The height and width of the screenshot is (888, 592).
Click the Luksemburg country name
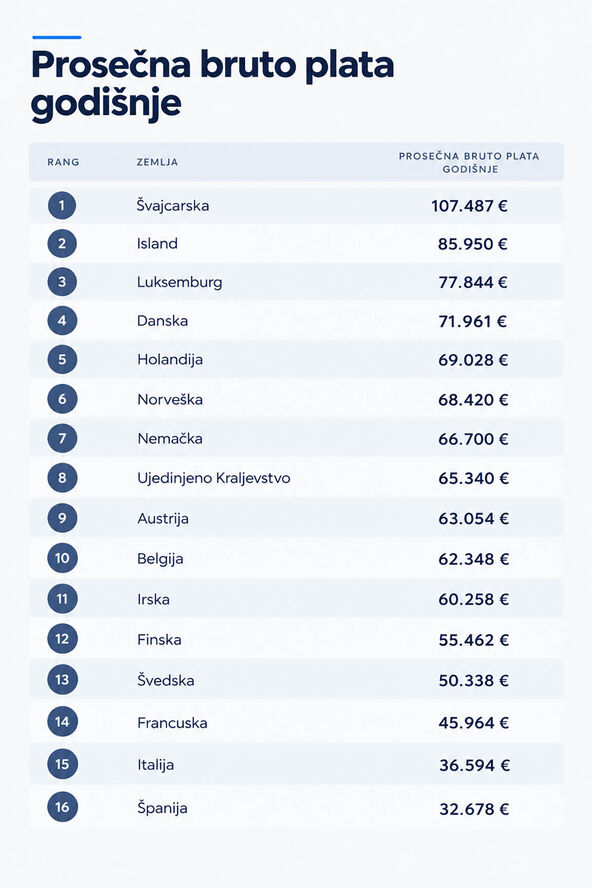(180, 282)
